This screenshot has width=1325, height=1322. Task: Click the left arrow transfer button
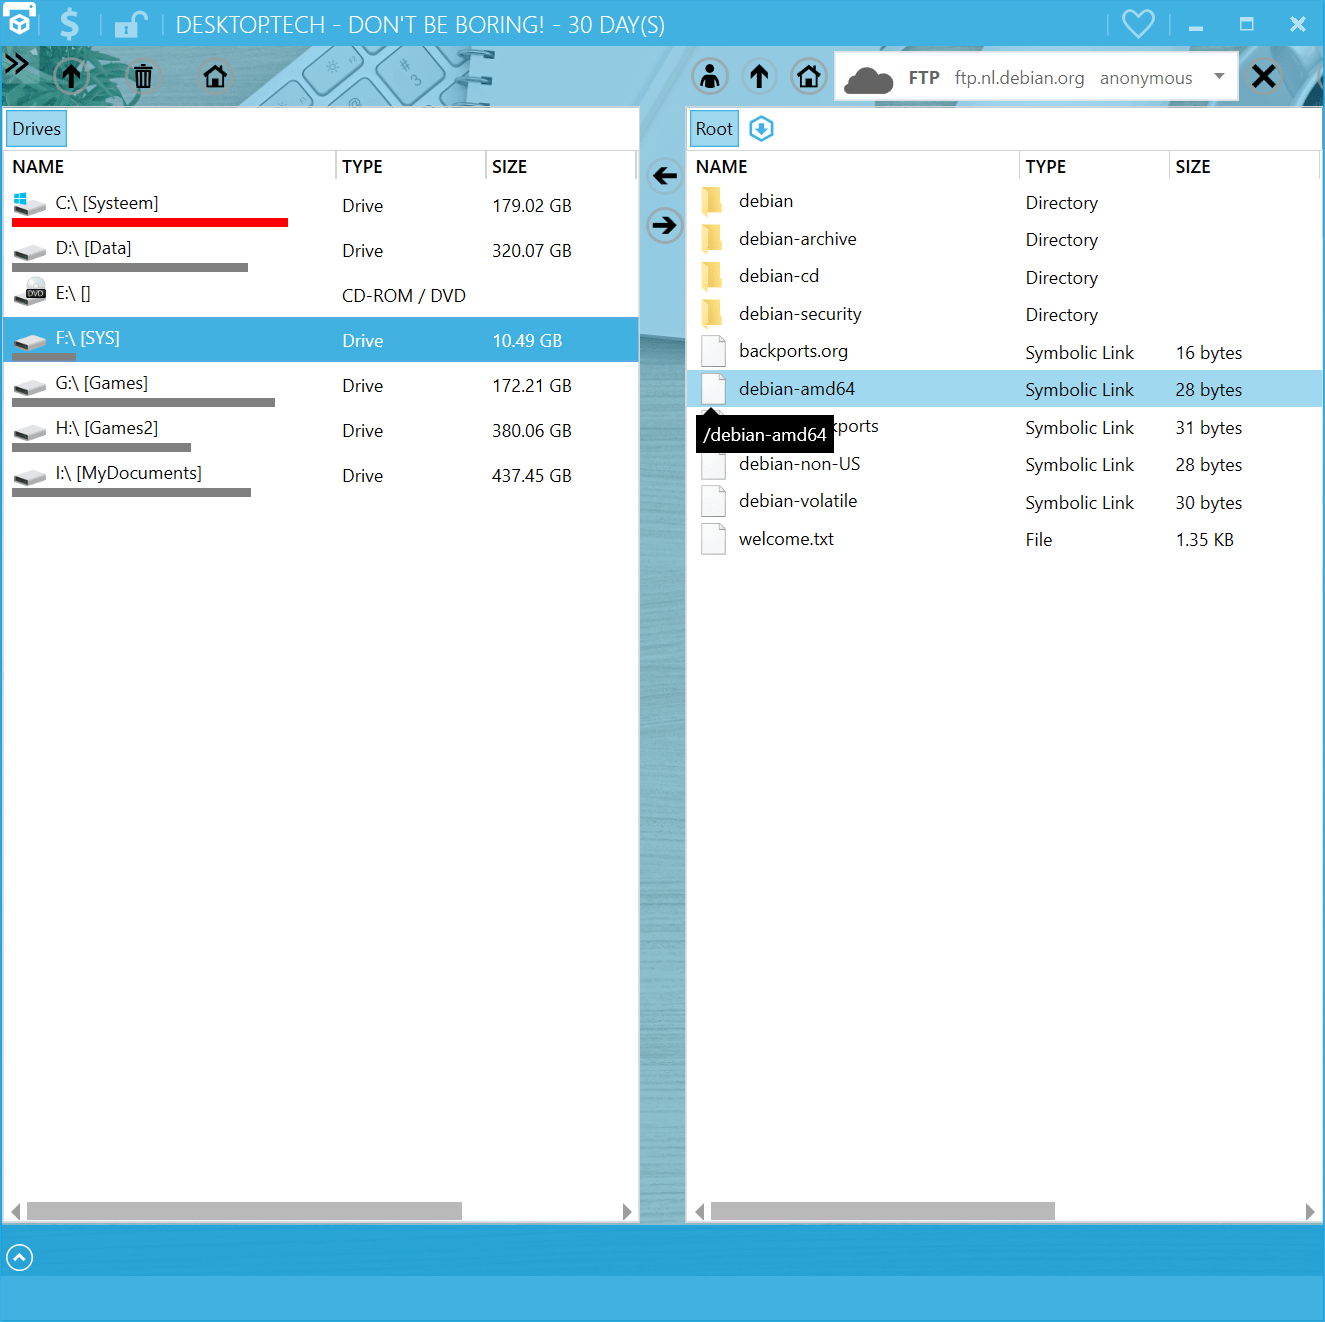[x=664, y=176]
